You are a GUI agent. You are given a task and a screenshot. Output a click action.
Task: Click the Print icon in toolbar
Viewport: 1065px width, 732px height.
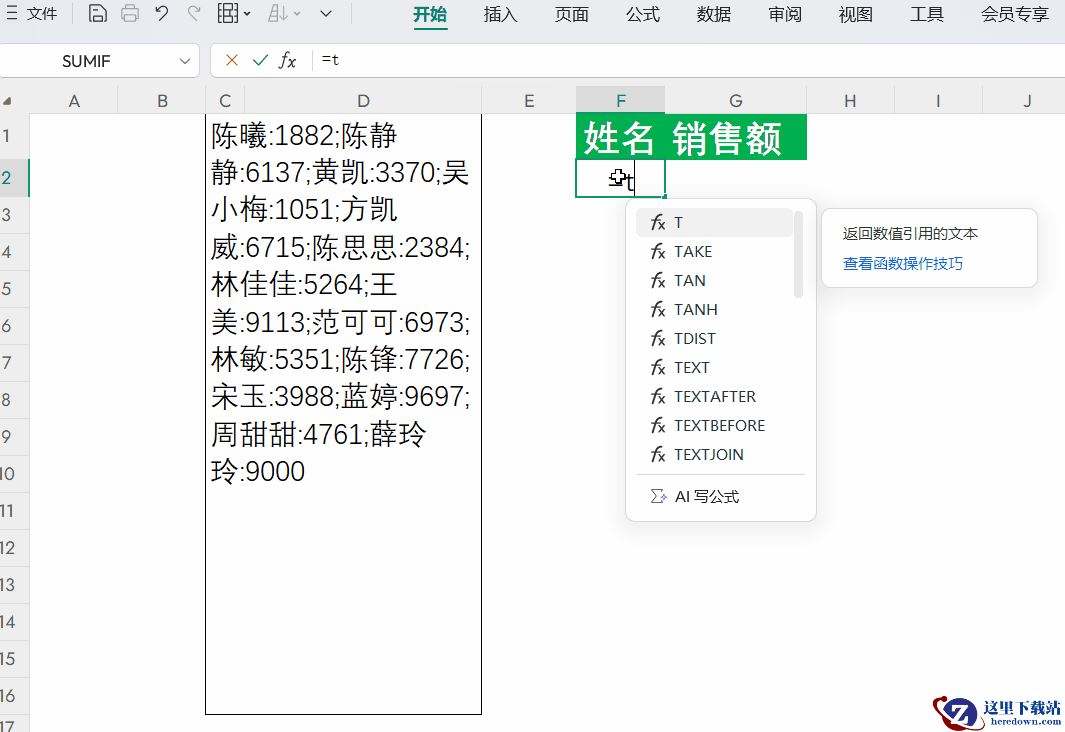click(130, 14)
